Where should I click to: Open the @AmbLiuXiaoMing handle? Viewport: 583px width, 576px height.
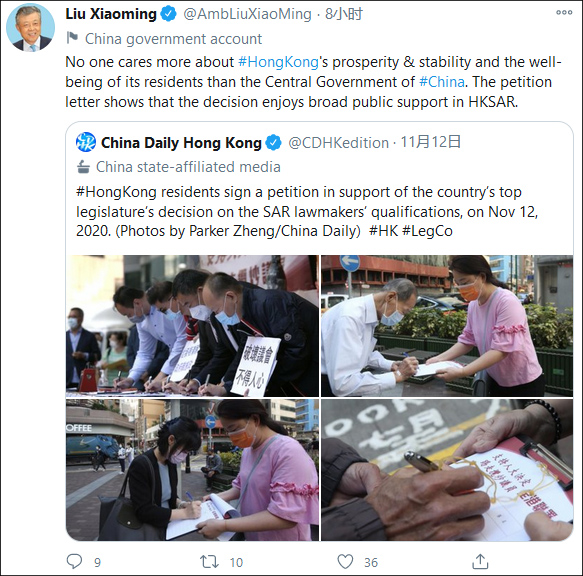click(x=247, y=14)
